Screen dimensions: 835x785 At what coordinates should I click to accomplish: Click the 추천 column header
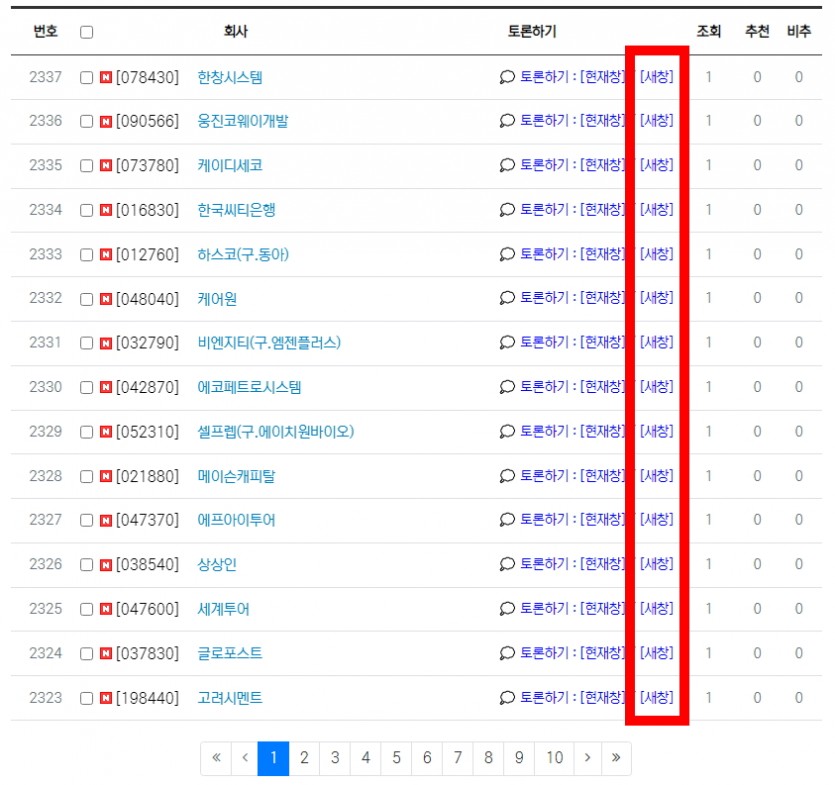click(757, 31)
